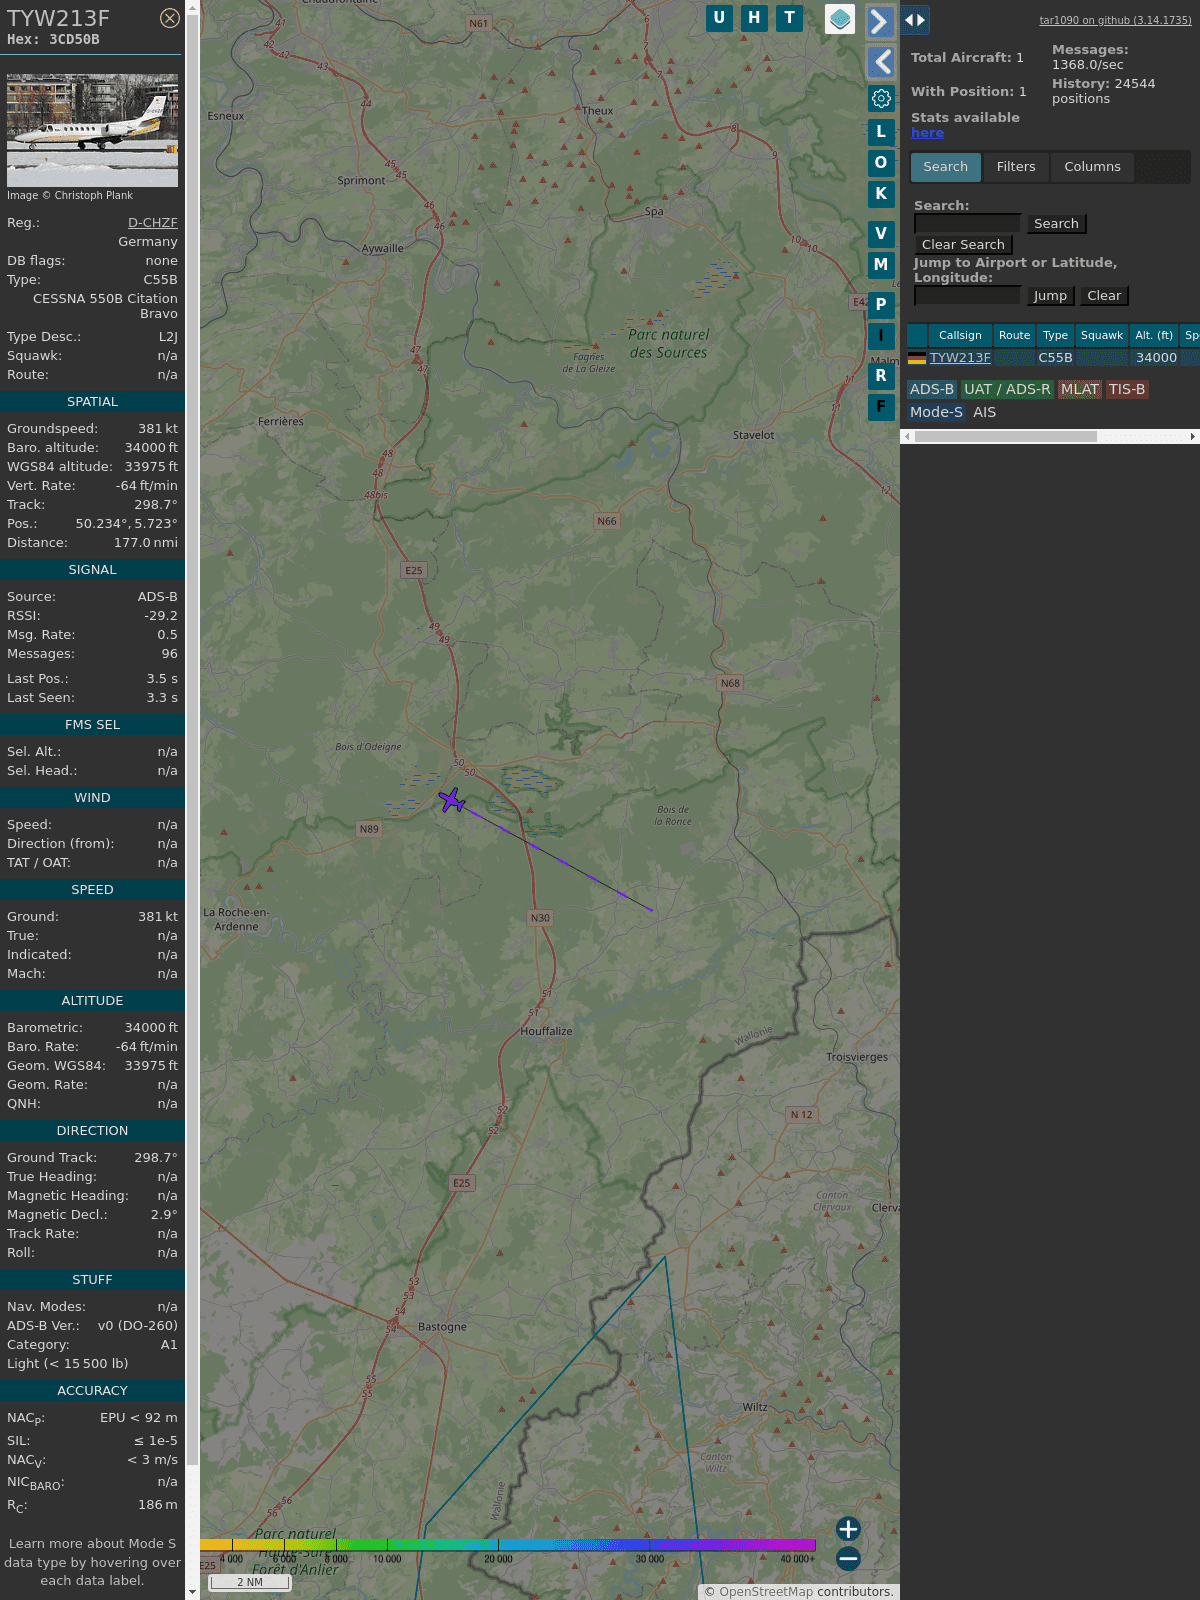Screen dimensions: 1200x1600
Task: Toggle the R map button
Action: click(x=881, y=375)
